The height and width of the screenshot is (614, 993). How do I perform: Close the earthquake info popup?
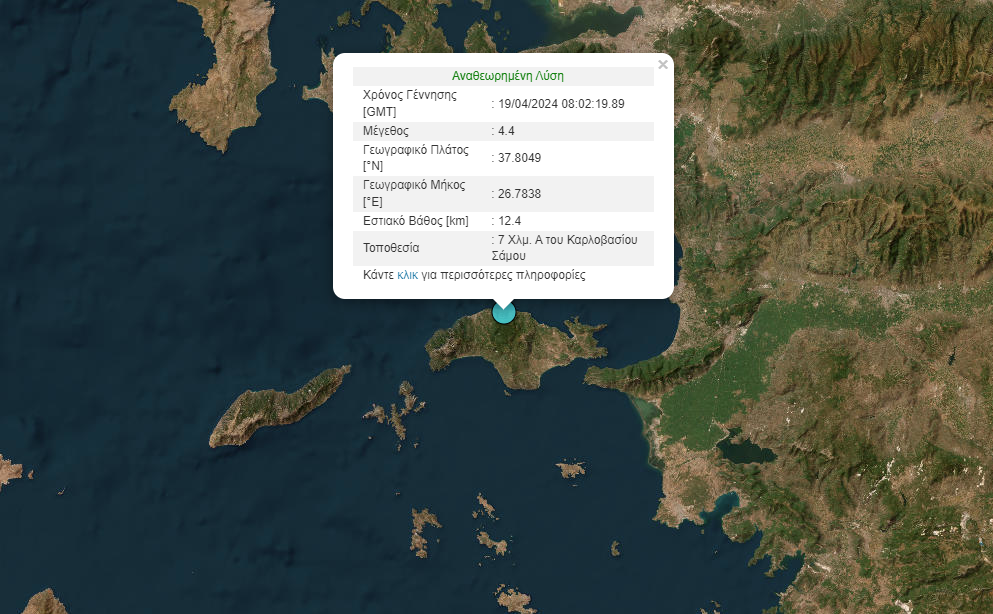coord(662,65)
